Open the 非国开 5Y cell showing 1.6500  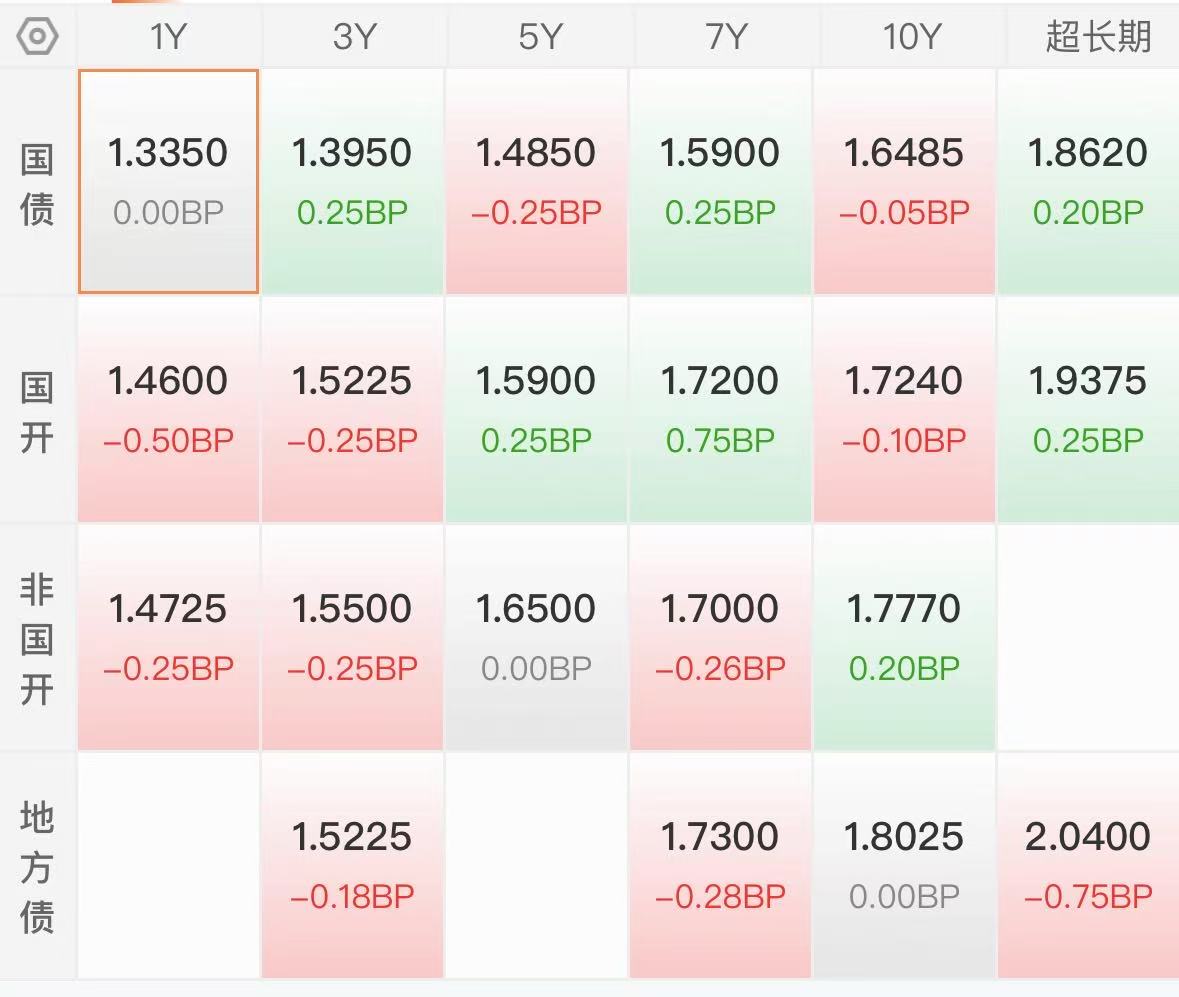click(536, 638)
